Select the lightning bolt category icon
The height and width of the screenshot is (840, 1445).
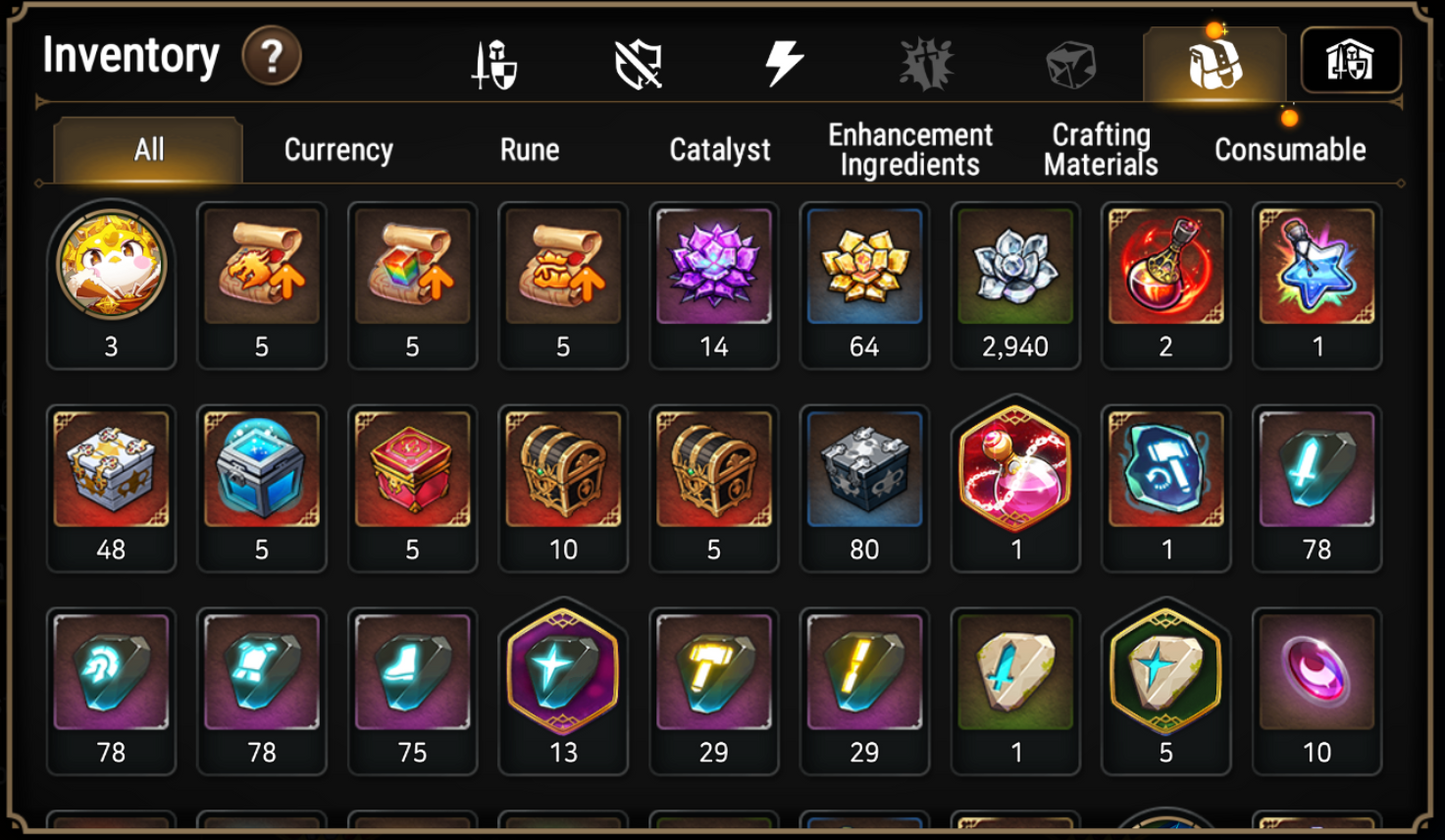coord(784,65)
